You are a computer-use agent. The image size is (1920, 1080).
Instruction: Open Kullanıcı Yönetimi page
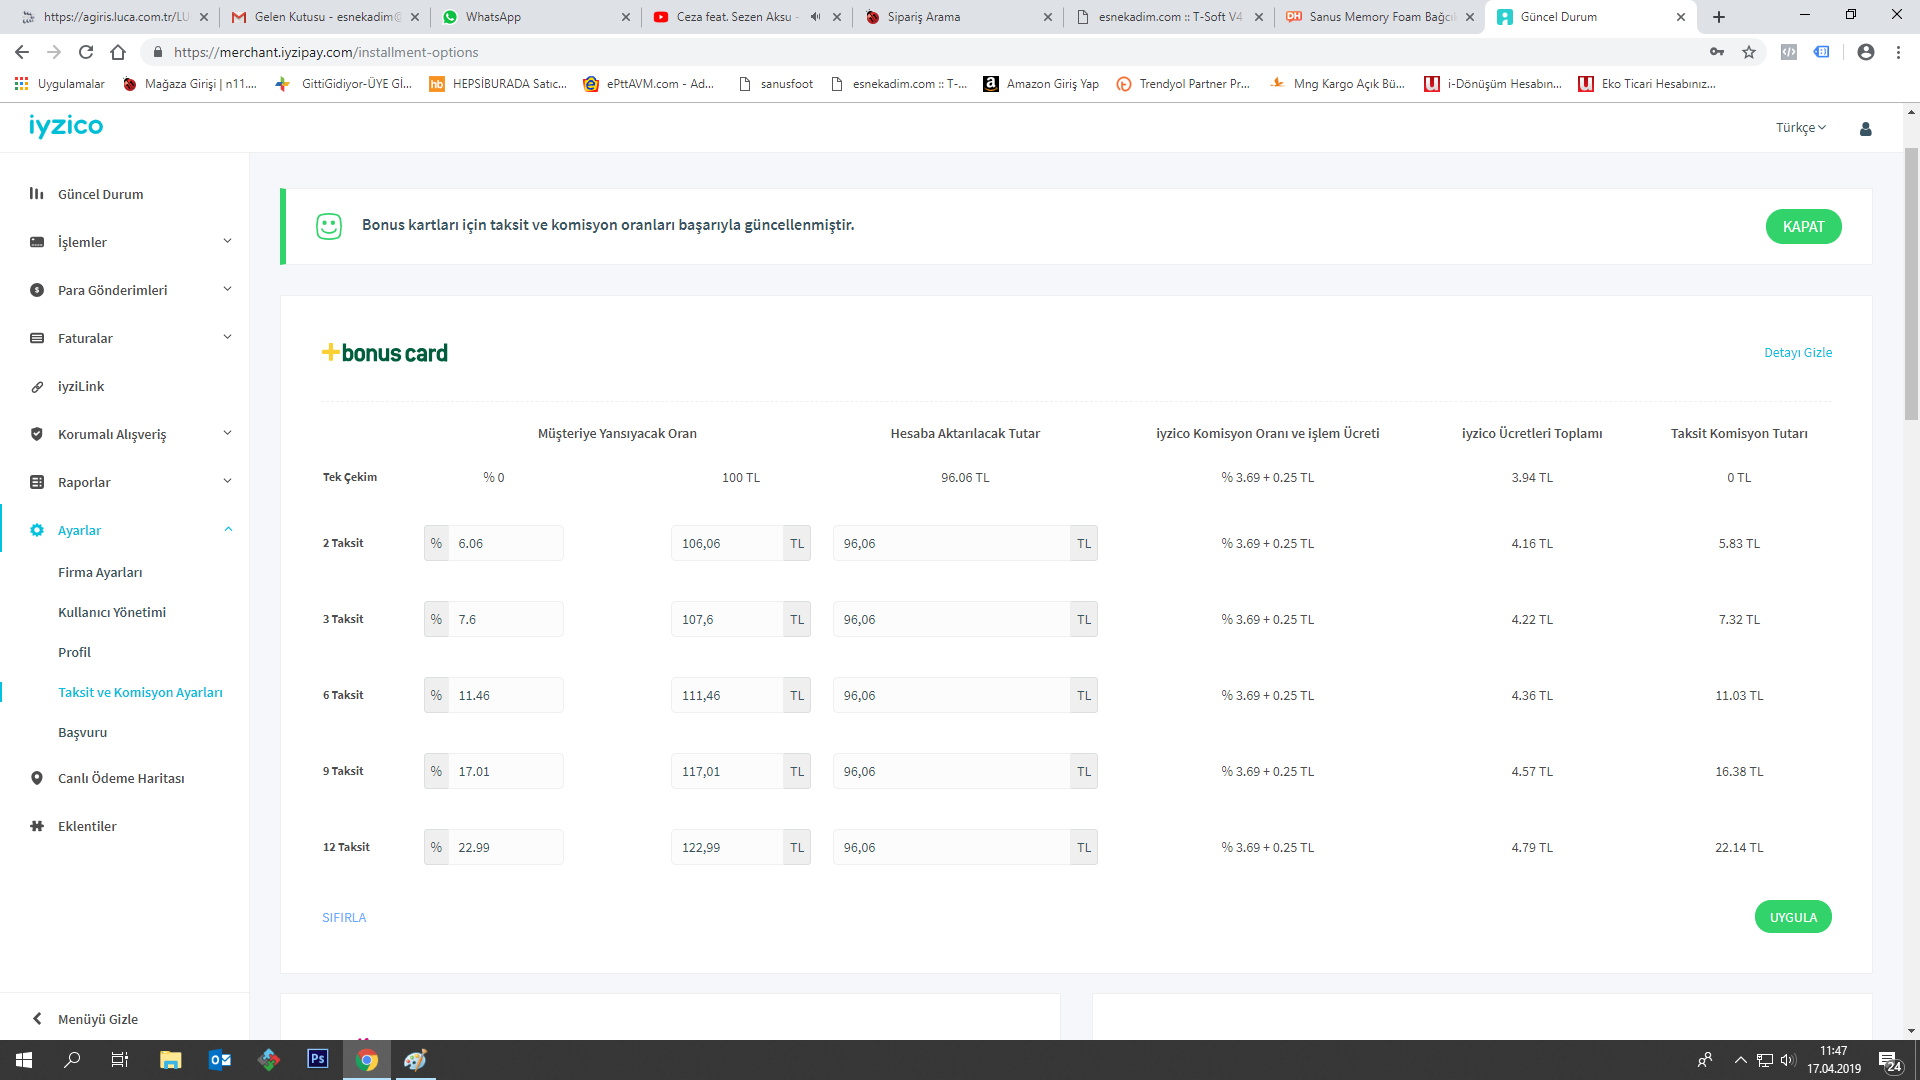[x=112, y=613]
